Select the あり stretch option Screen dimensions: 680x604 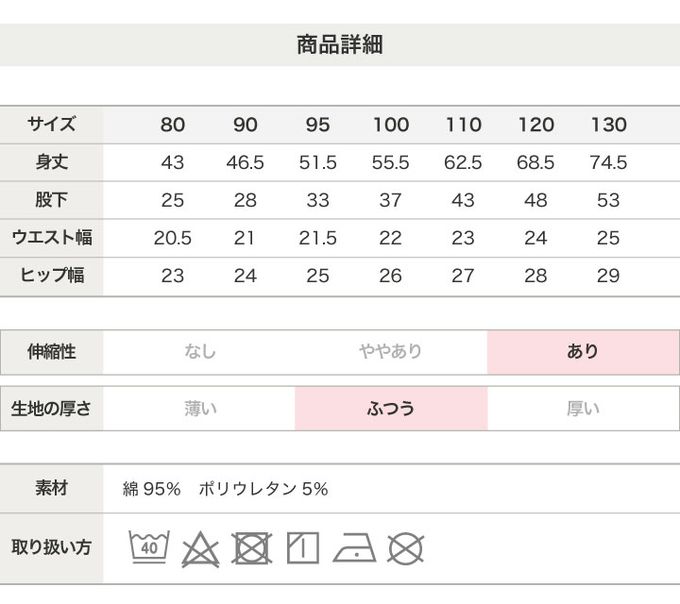582,352
